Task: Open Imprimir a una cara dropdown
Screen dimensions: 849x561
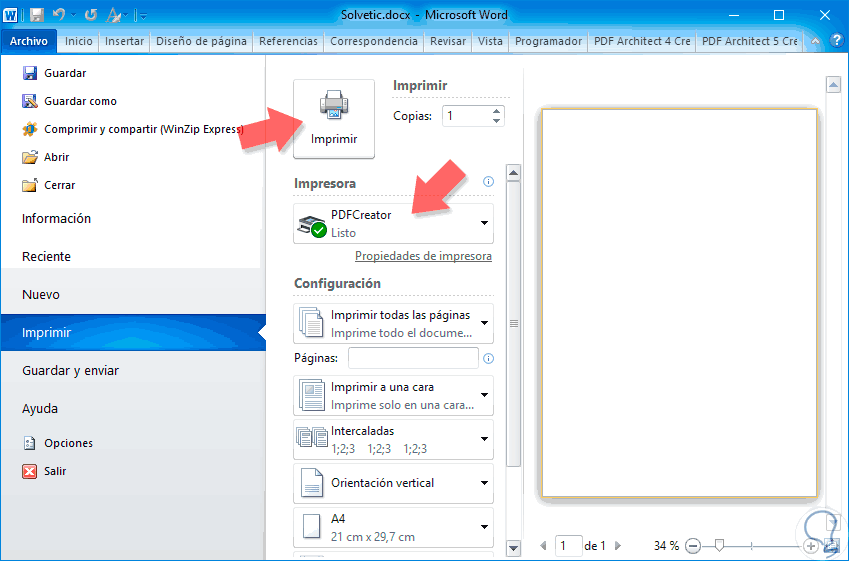Action: pyautogui.click(x=484, y=395)
